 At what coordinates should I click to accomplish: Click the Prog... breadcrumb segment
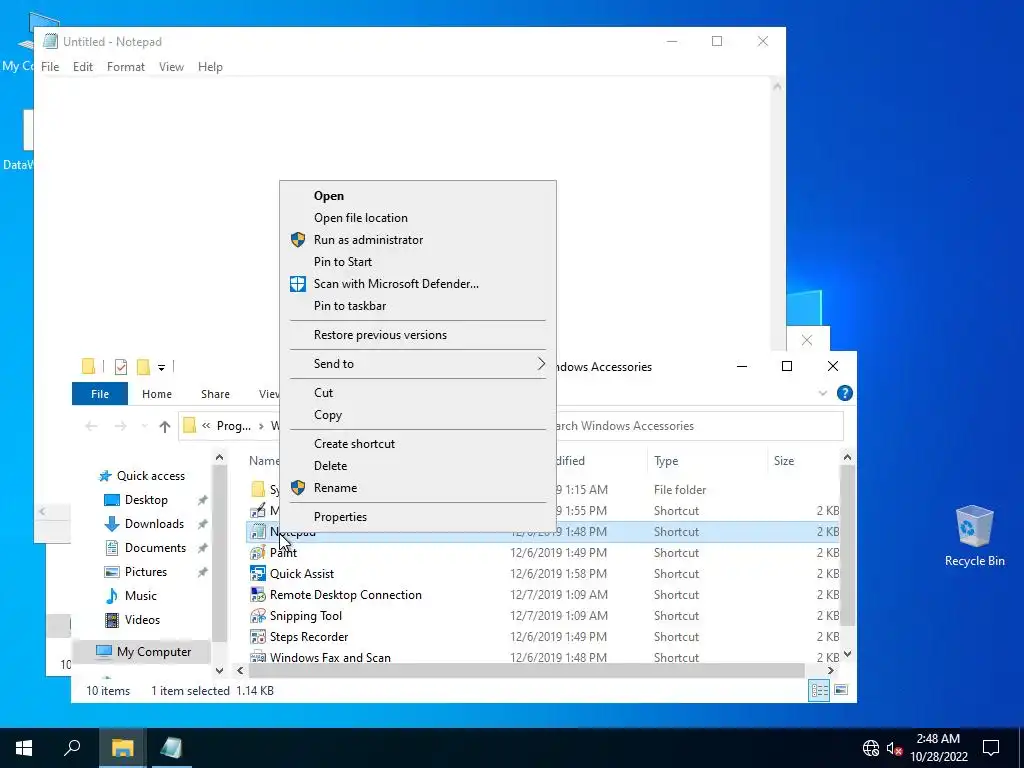234,426
